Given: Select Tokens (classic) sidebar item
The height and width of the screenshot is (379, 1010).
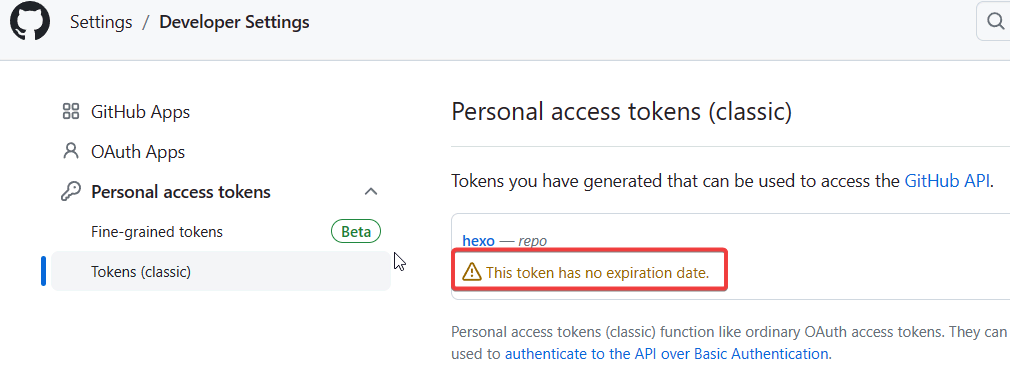Looking at the screenshot, I should click(221, 271).
